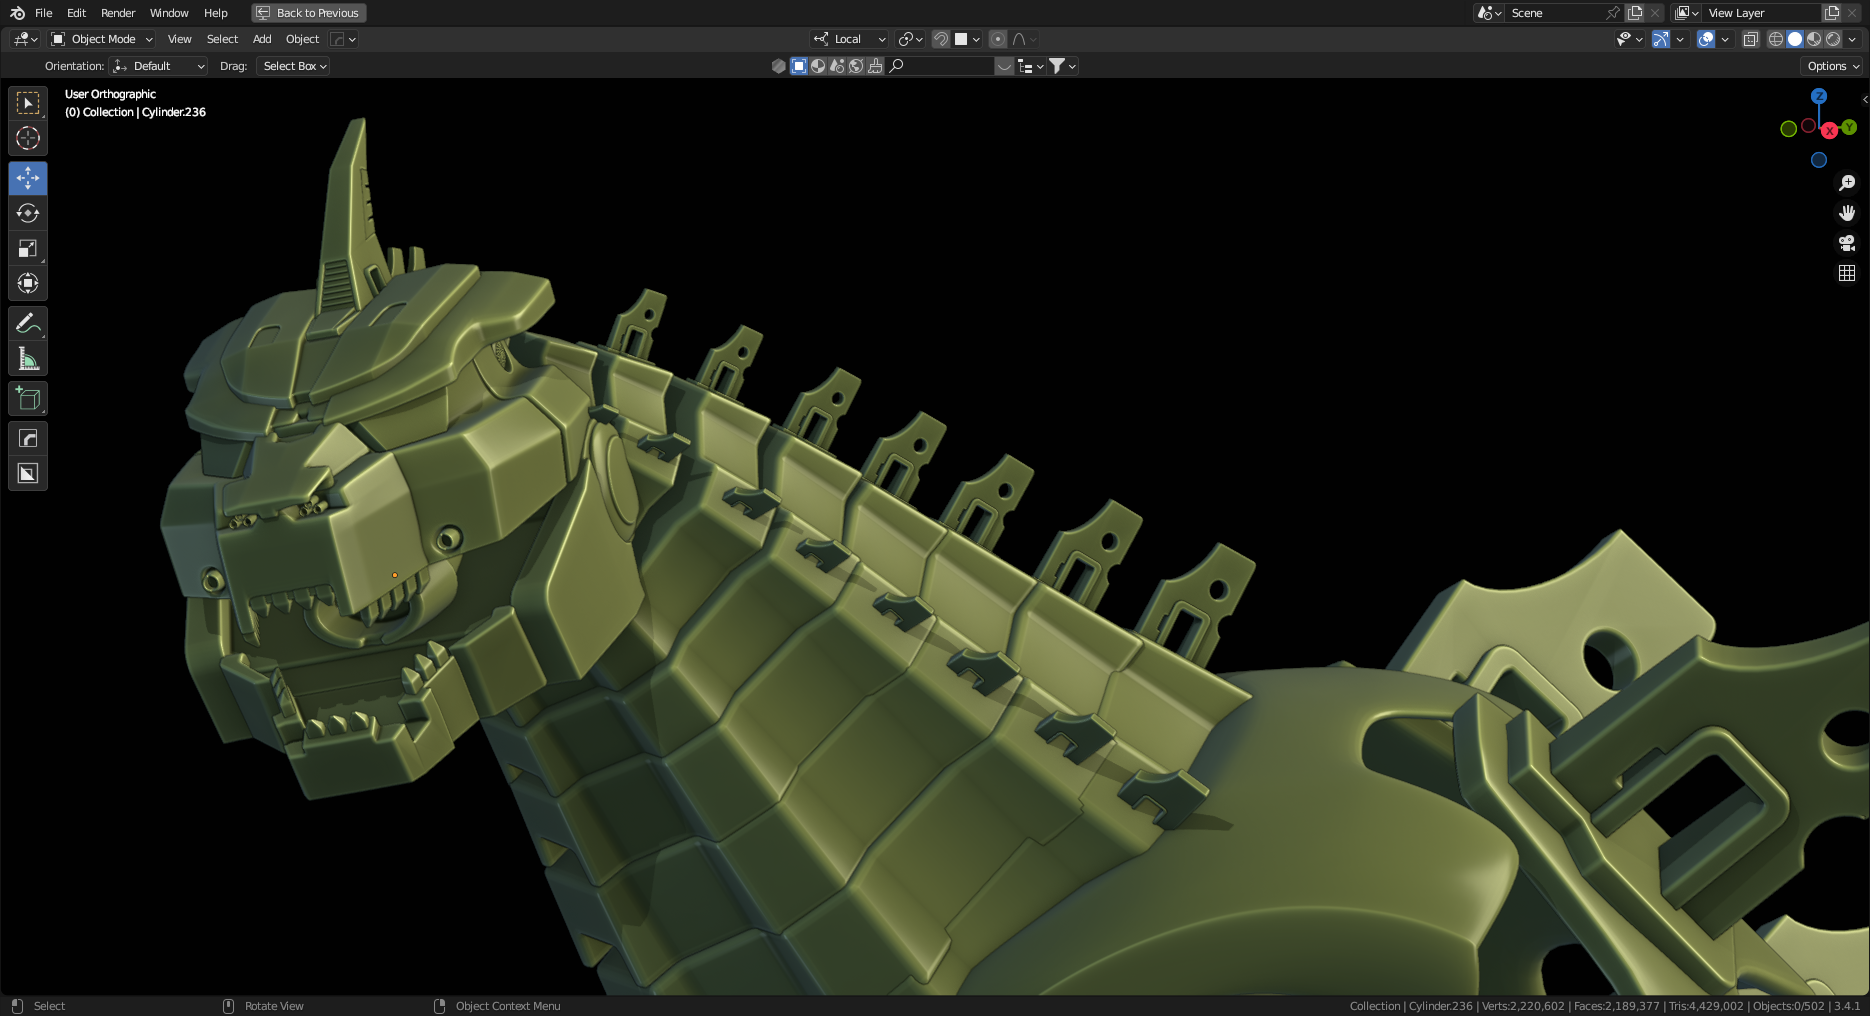This screenshot has width=1870, height=1016.
Task: Open the viewport View menu
Action: coord(180,39)
